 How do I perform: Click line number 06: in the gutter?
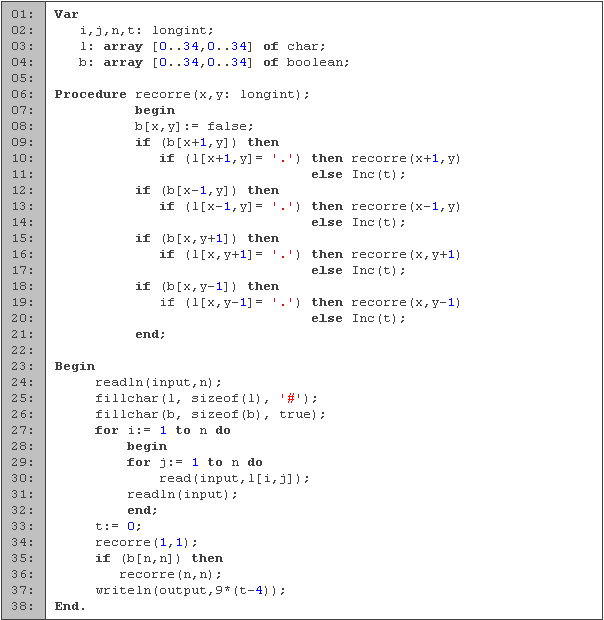click(23, 94)
